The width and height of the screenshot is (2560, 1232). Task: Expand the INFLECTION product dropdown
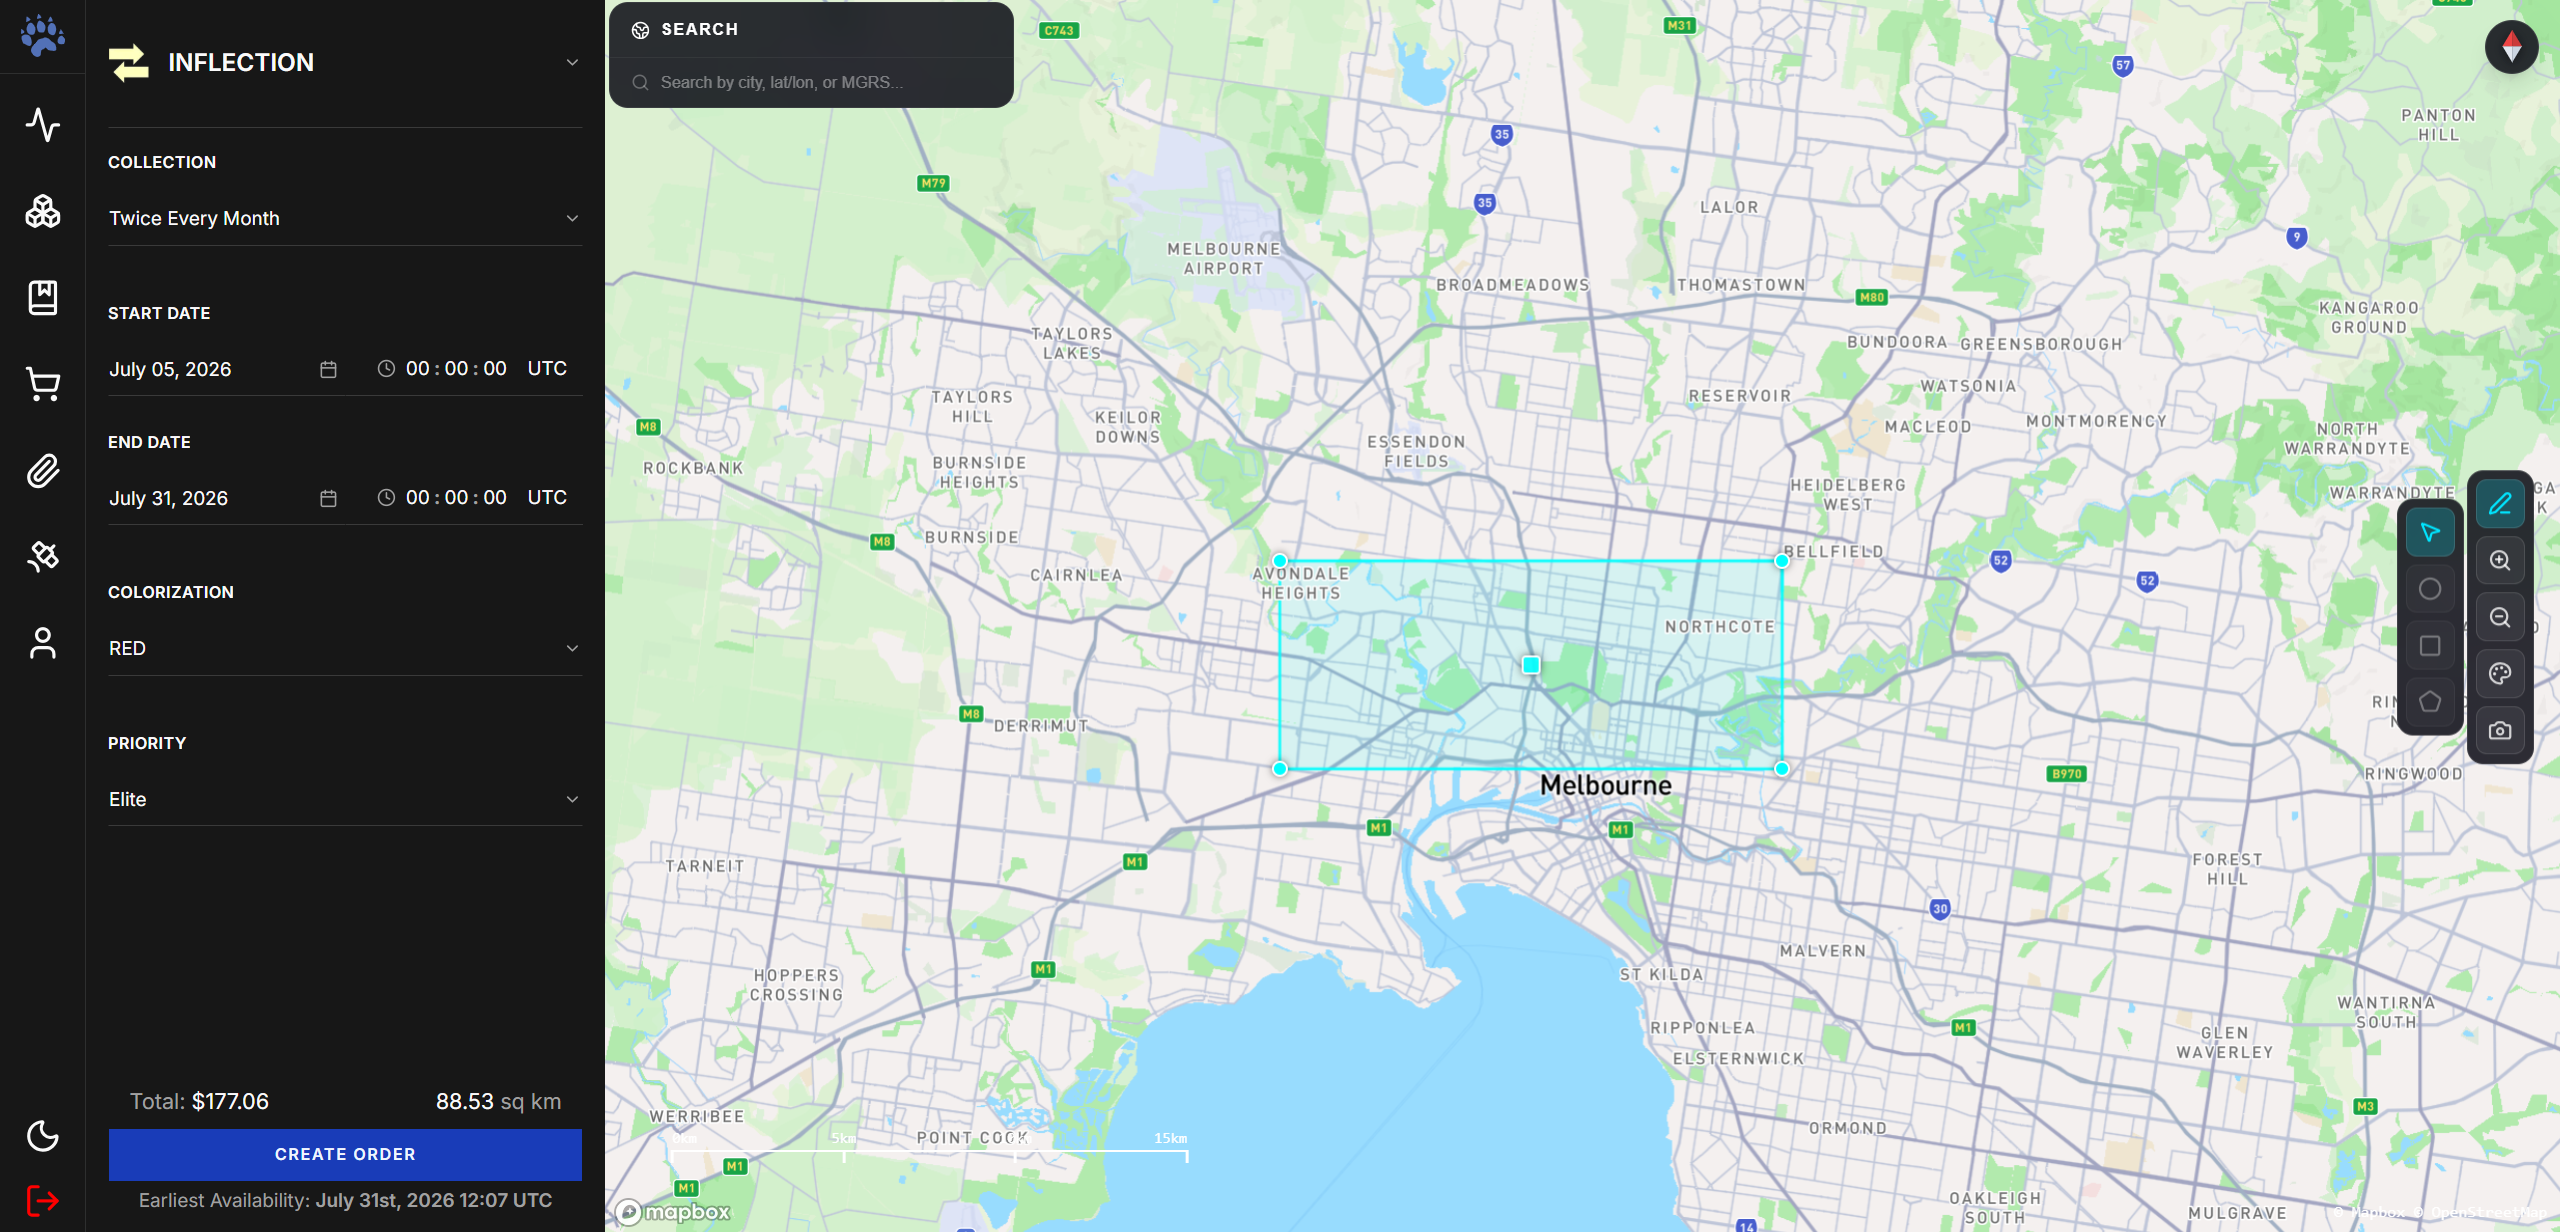click(345, 62)
